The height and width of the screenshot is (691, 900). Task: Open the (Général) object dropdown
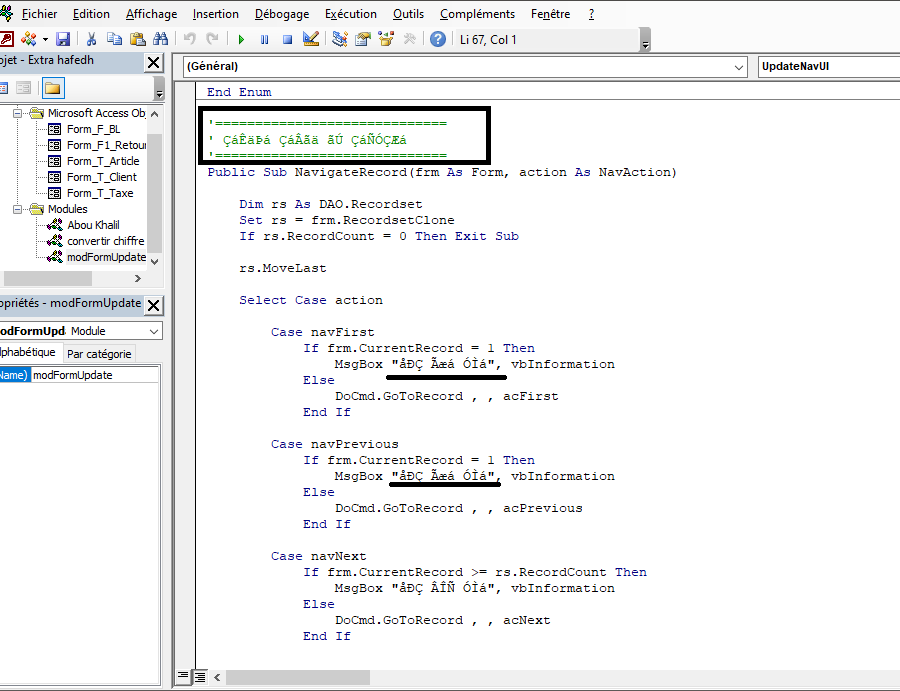pyautogui.click(x=739, y=67)
